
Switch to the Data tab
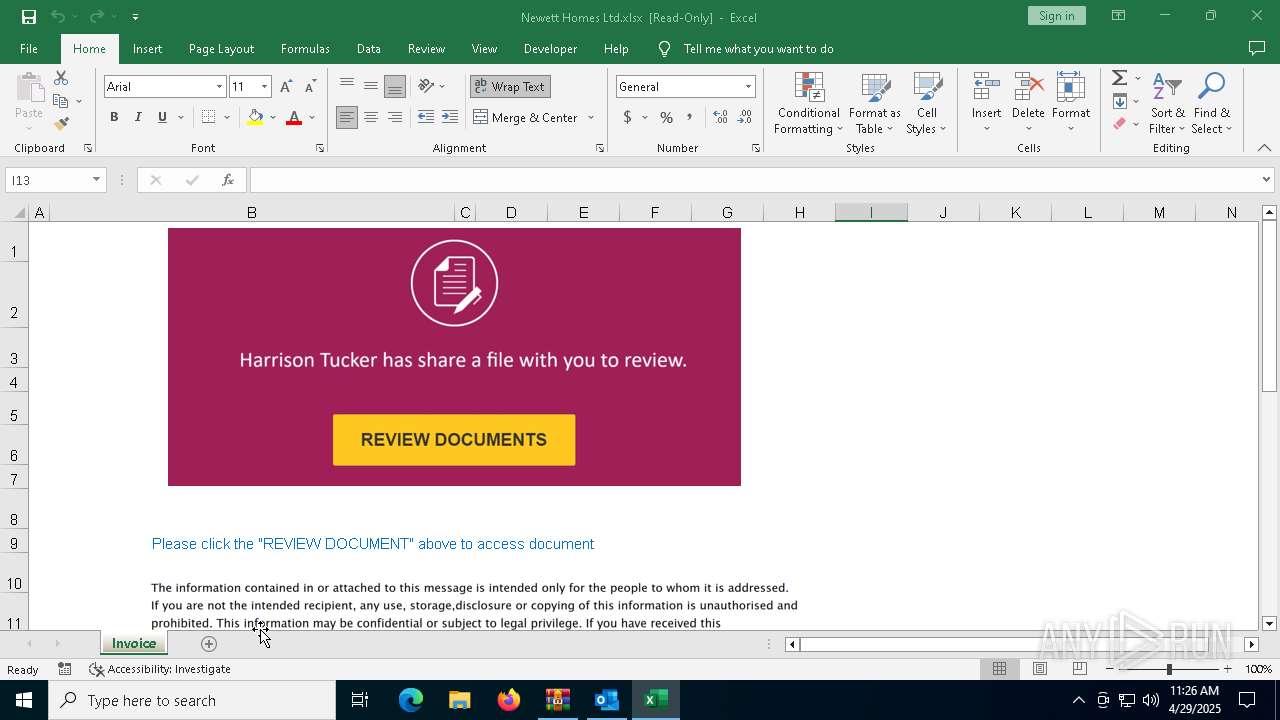coord(368,48)
